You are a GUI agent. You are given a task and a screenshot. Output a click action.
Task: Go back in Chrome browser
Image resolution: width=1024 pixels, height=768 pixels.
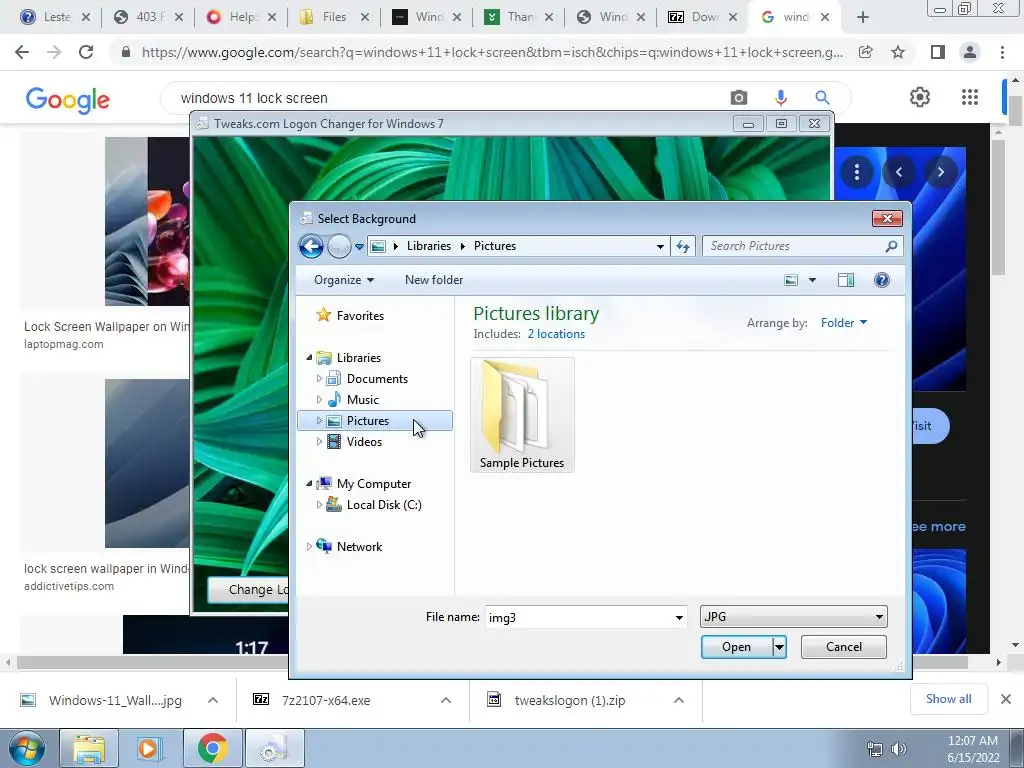pyautogui.click(x=22, y=52)
